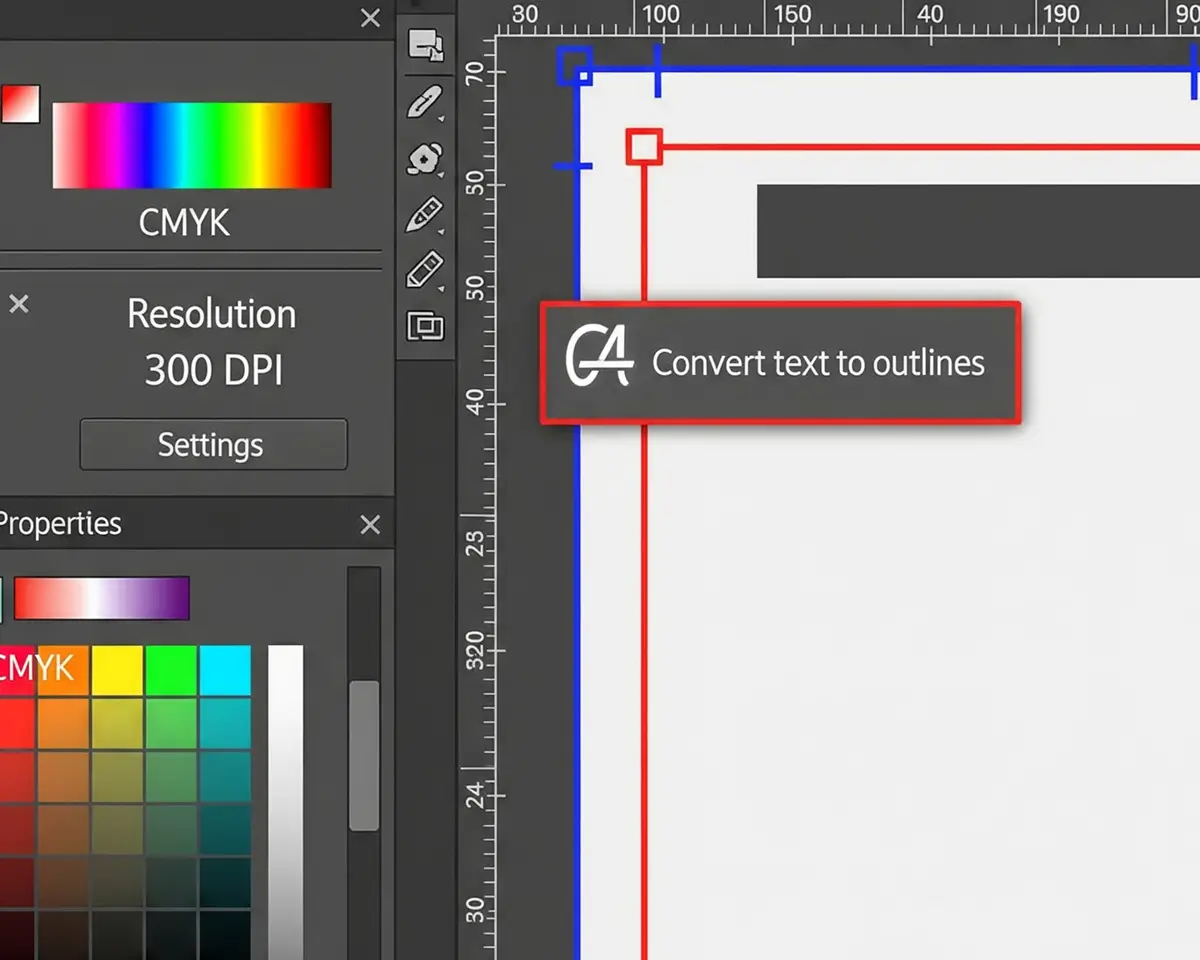The width and height of the screenshot is (1200, 960).
Task: Click the Properties panel scrollbar thumb
Action: (364, 755)
